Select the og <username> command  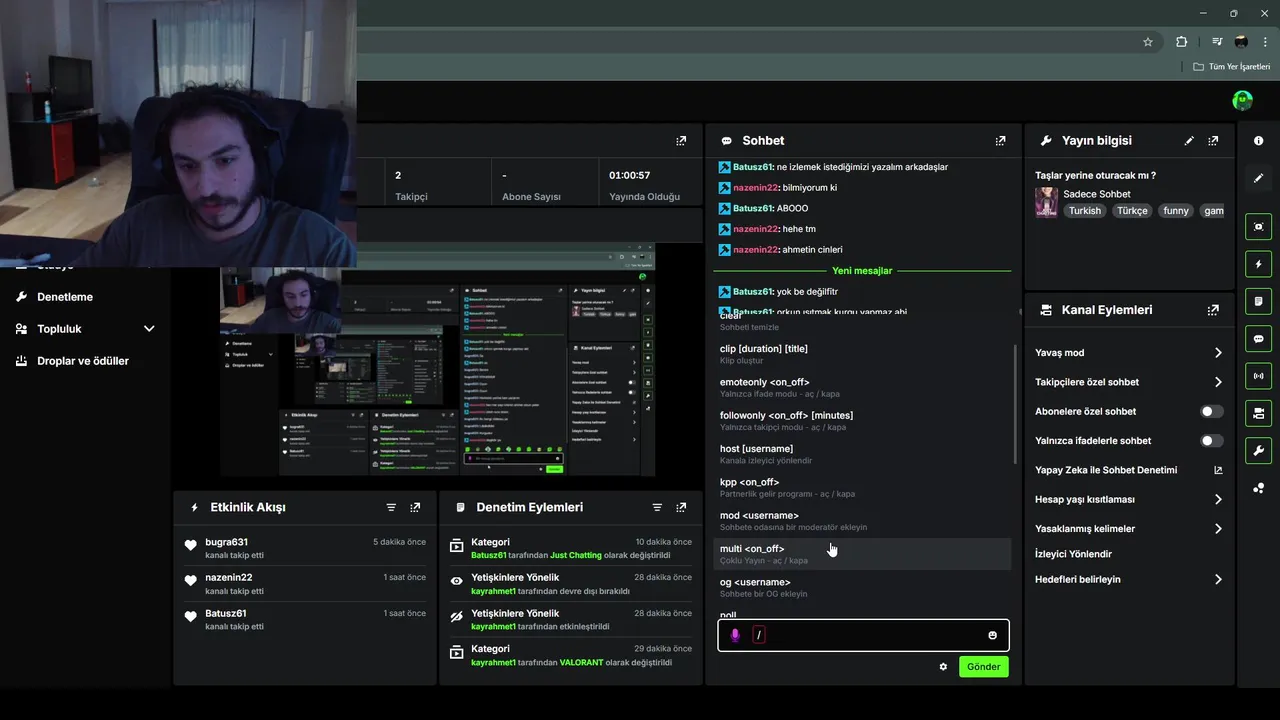coord(864,588)
